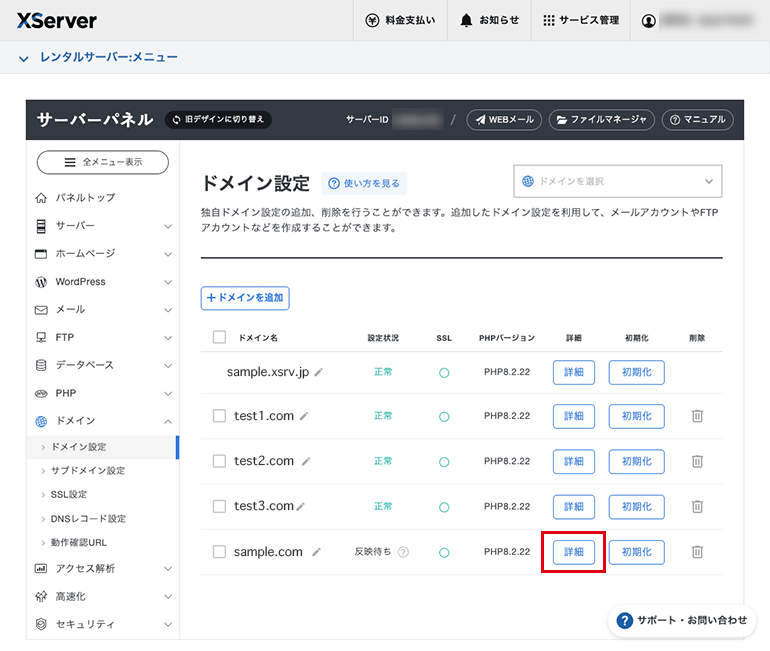770x651 pixels.
Task: Expand PHP sidebar section
Action: click(103, 393)
